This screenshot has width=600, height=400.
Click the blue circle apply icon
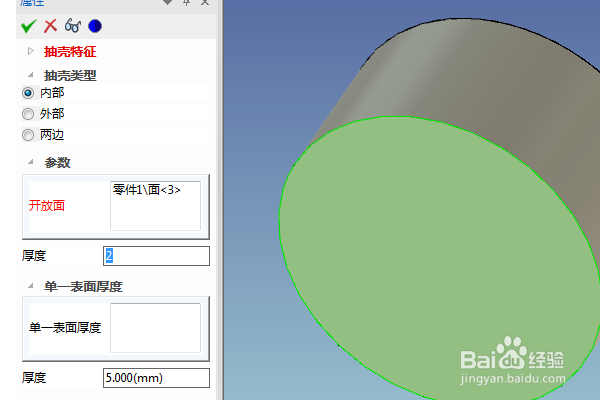click(x=95, y=26)
